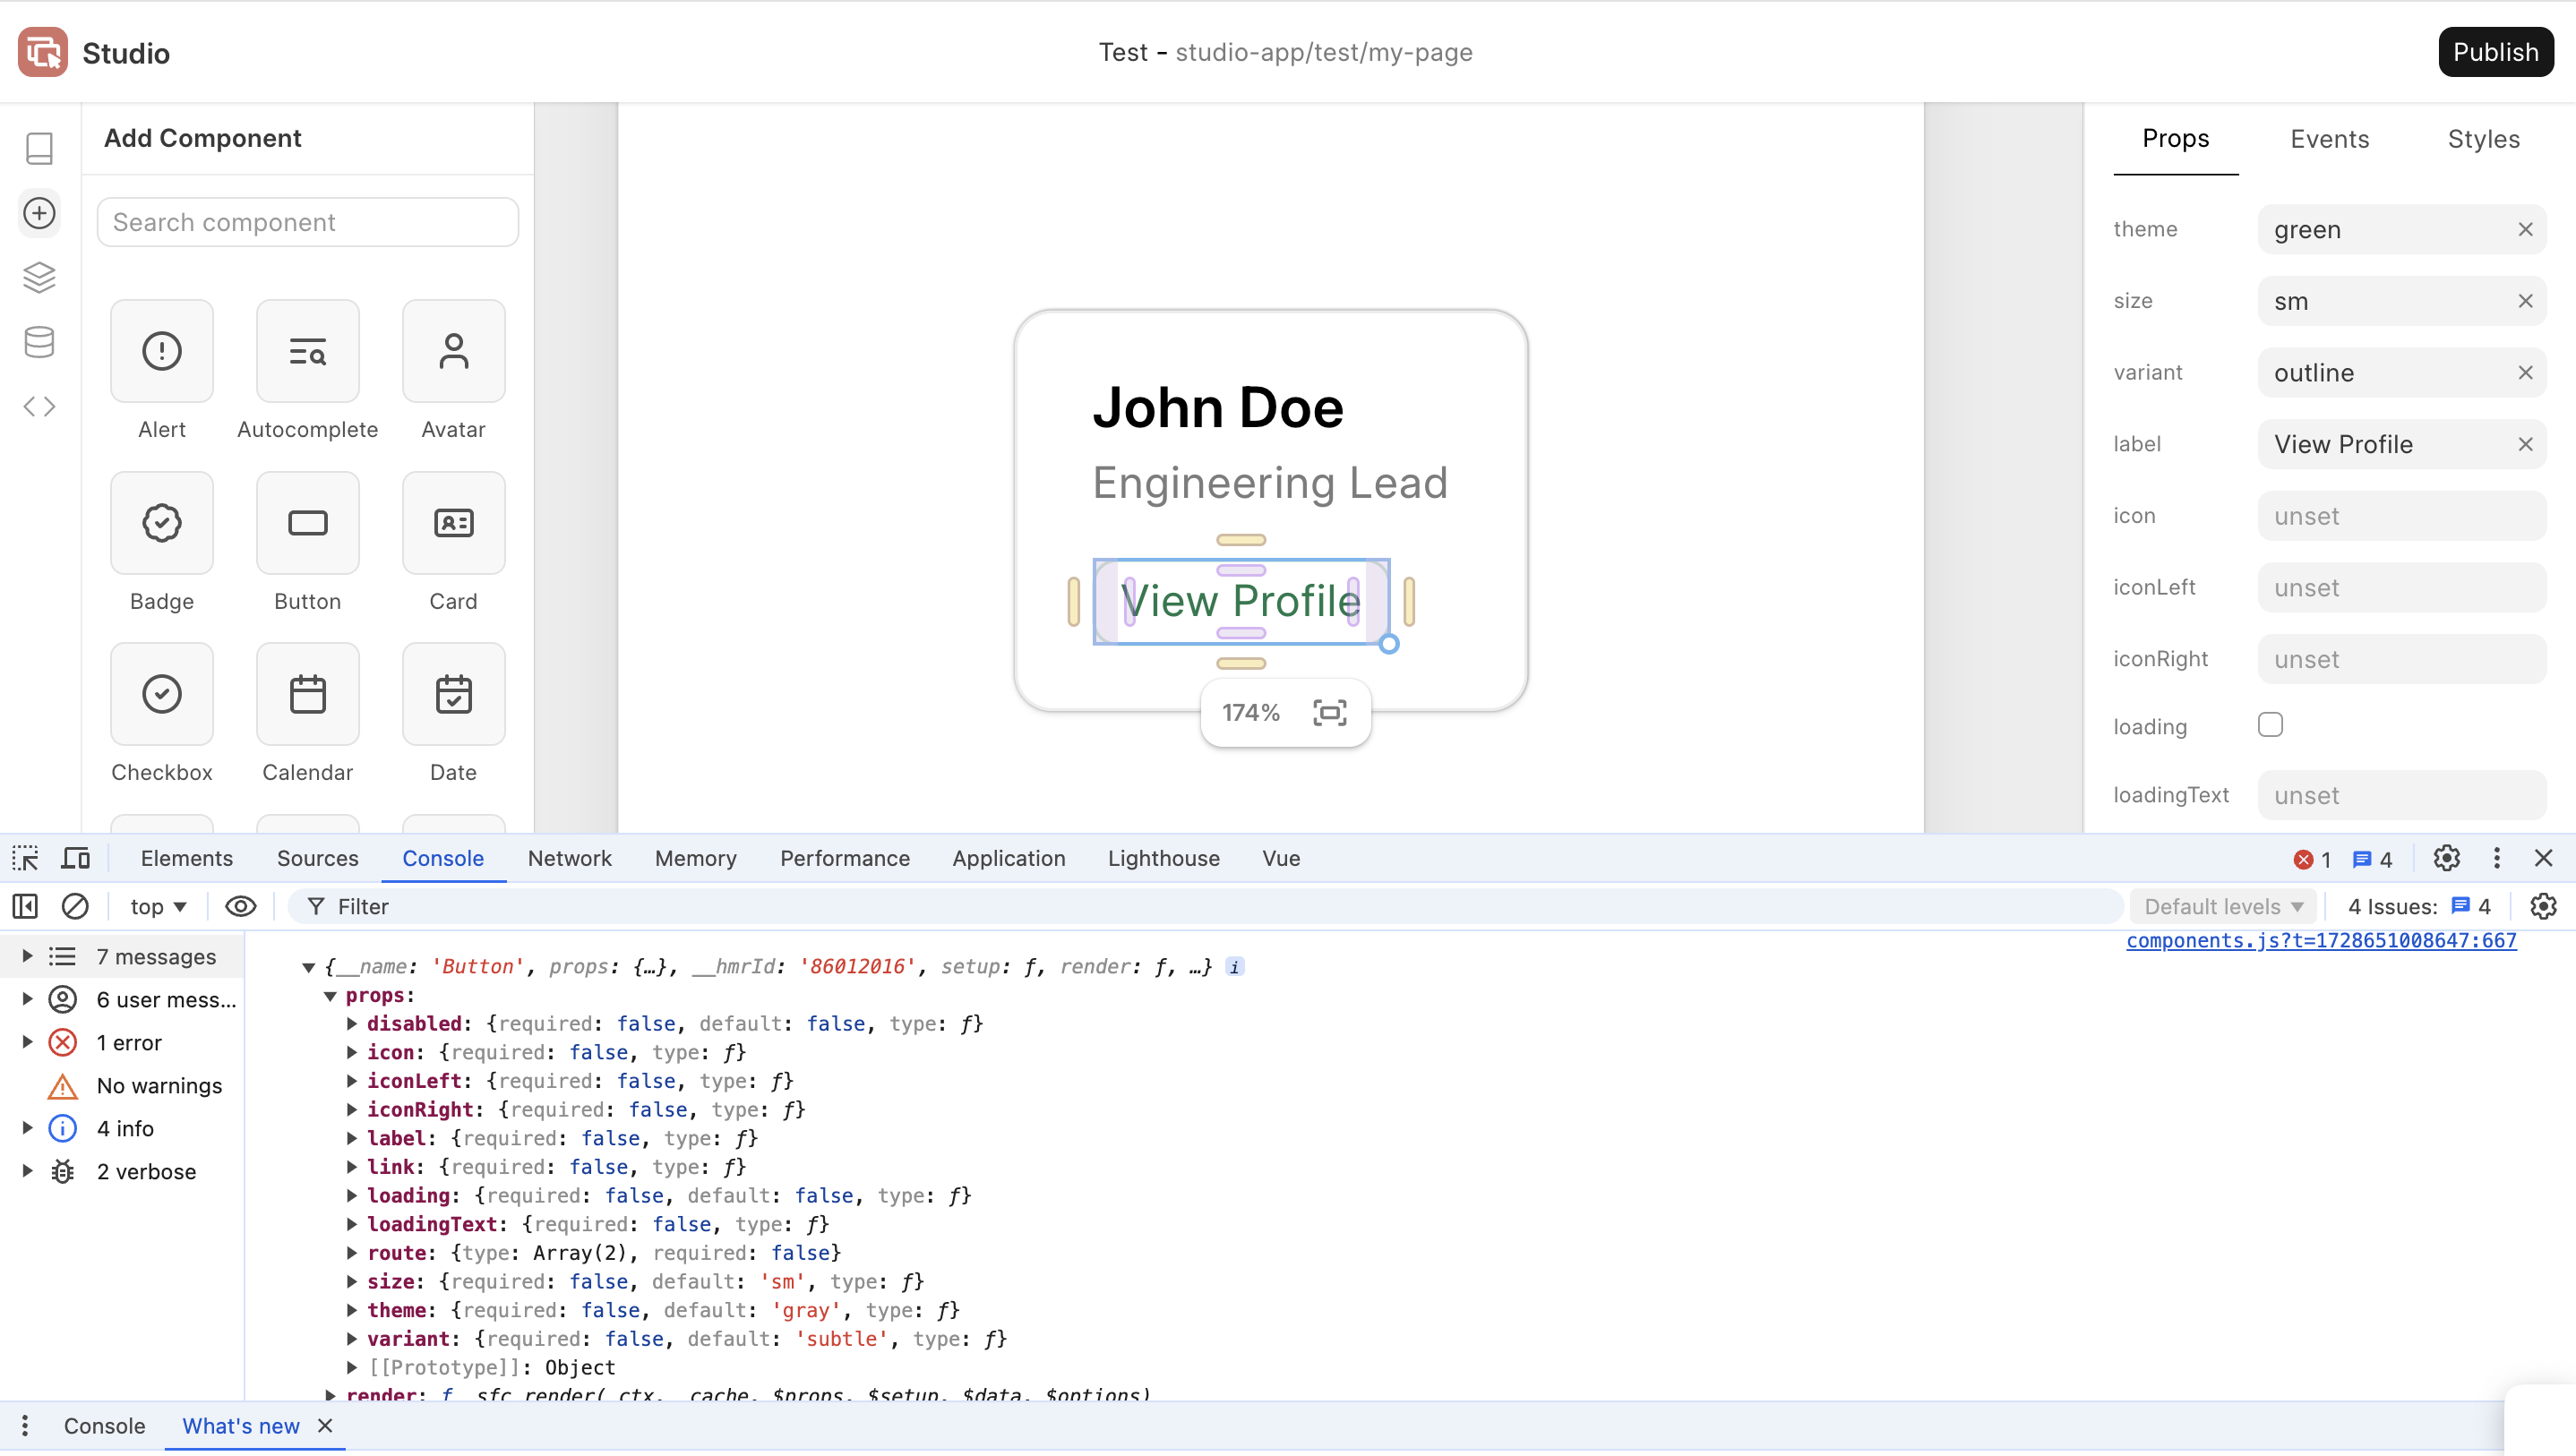
Task: Open the Elements DevTools tab
Action: 186,858
